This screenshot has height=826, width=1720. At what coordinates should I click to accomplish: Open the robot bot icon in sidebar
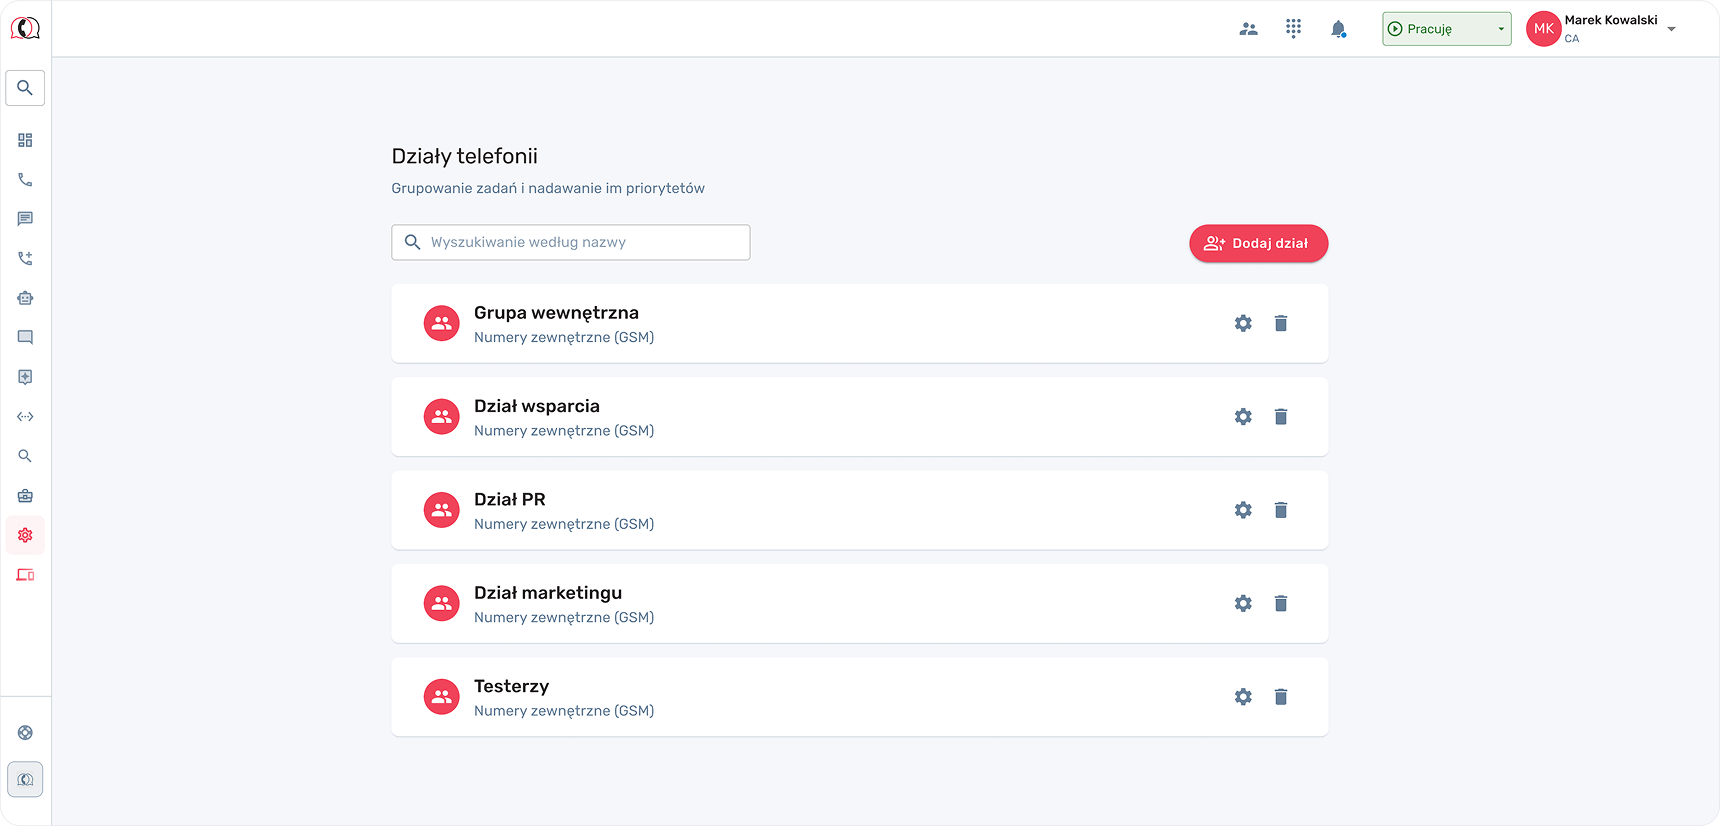point(25,298)
